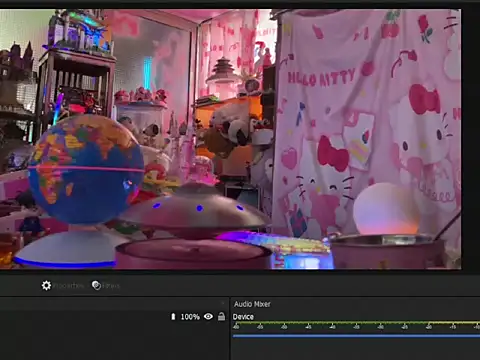Toggle source visibility eye icon

click(208, 316)
